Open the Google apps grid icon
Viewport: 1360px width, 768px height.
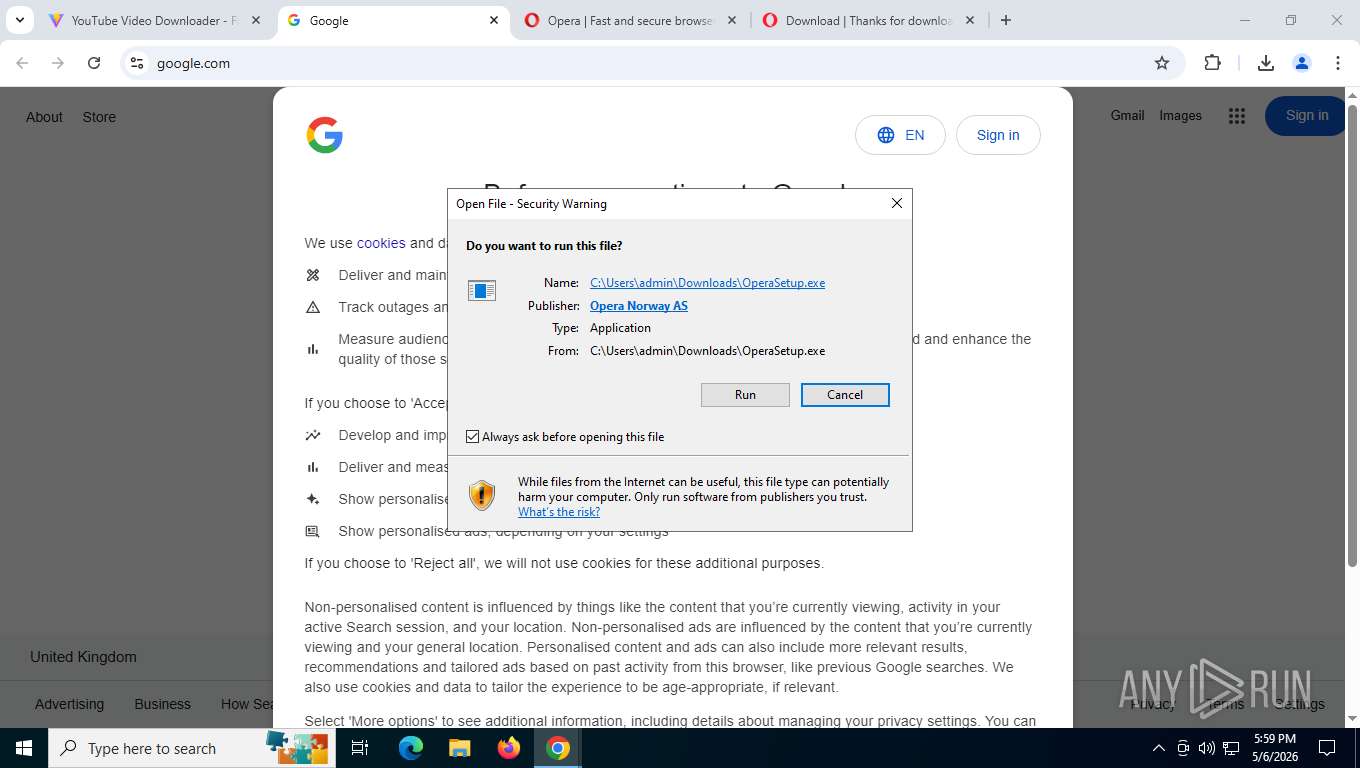pyautogui.click(x=1237, y=116)
